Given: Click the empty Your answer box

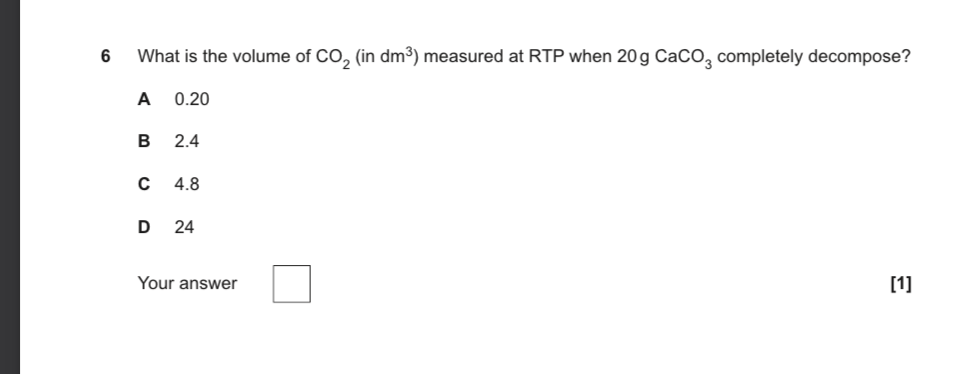Looking at the screenshot, I should tap(291, 284).
